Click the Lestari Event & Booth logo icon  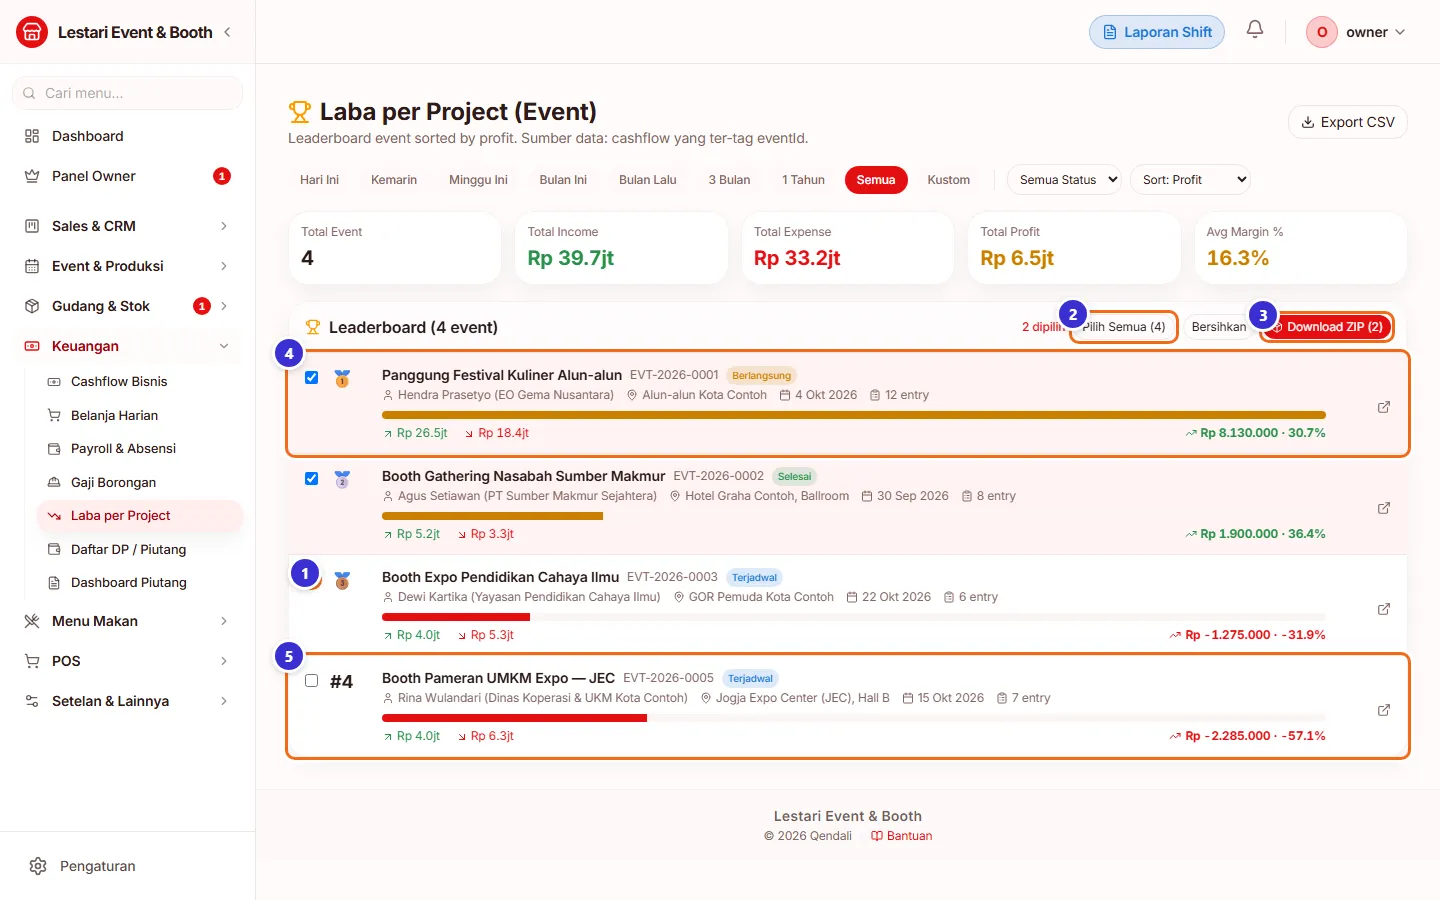coord(32,32)
